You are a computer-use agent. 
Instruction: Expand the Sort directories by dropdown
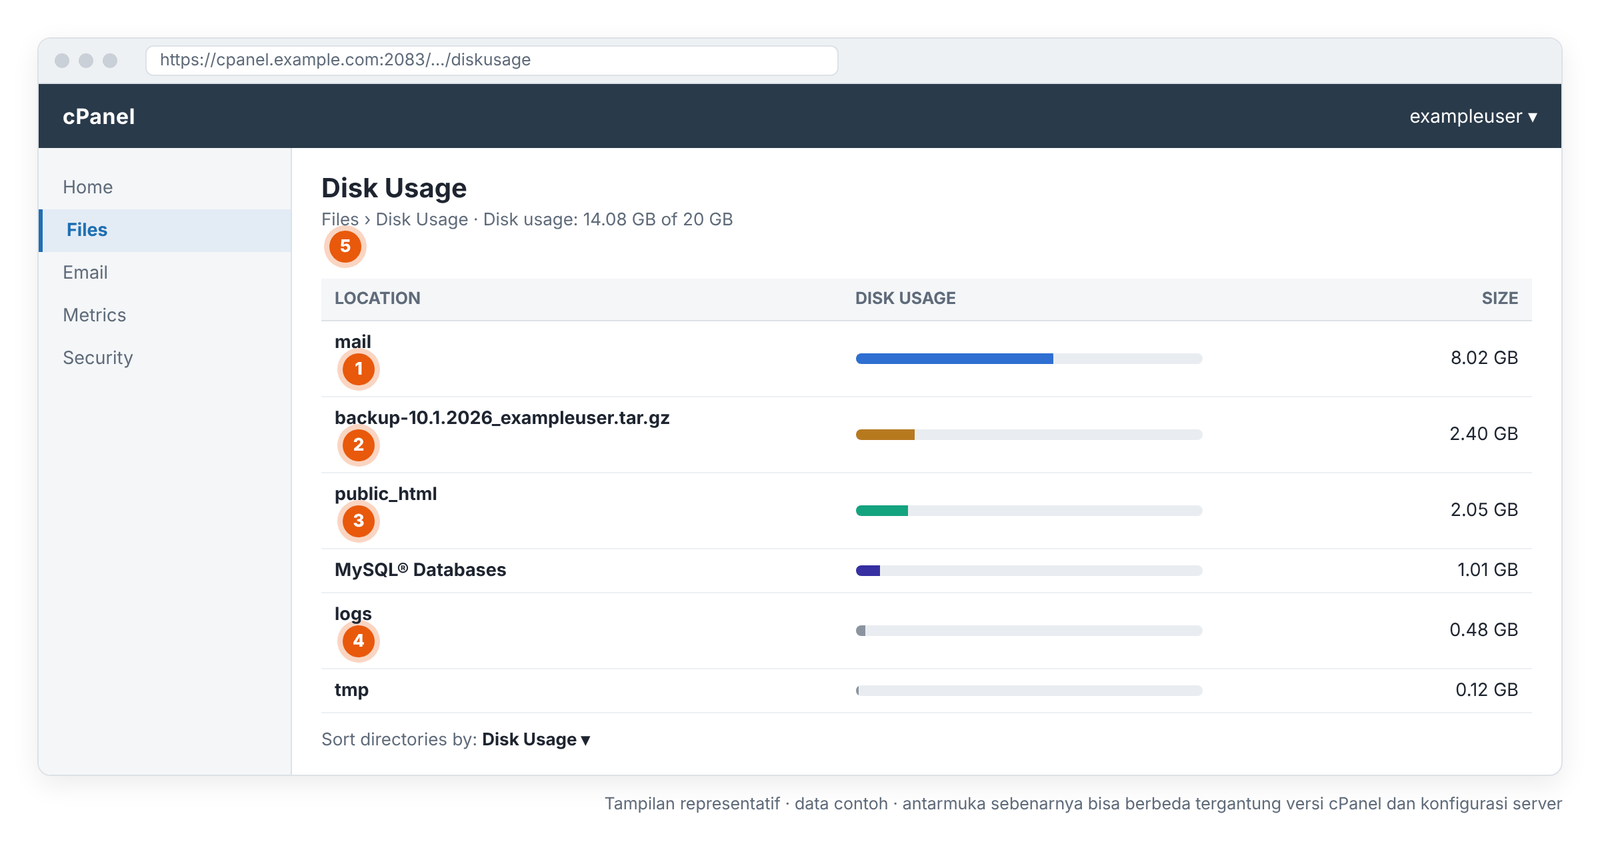click(536, 740)
